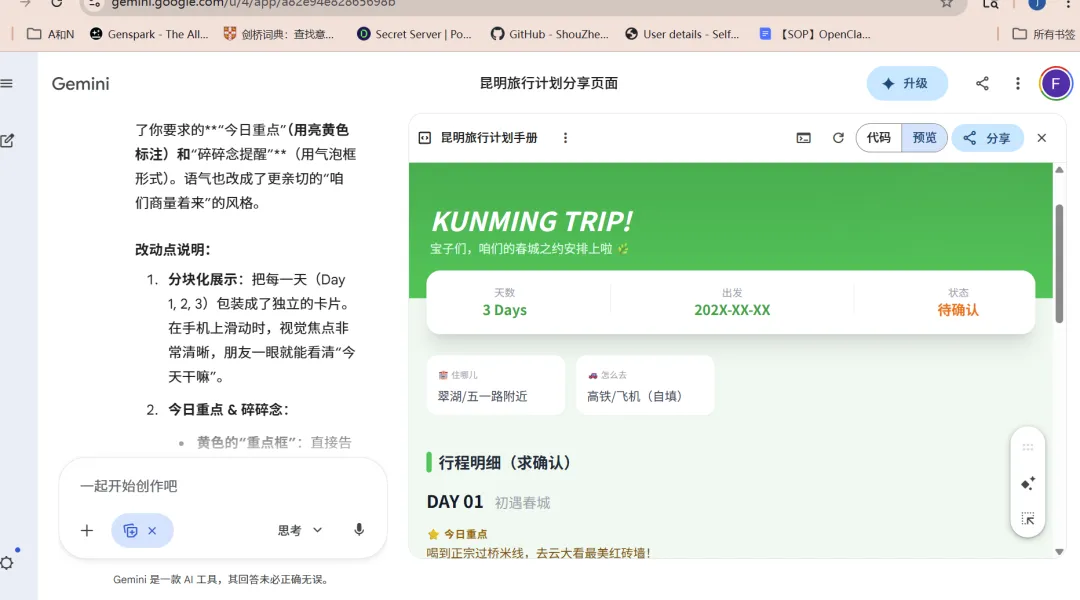Click the Gemini logo text

pos(81,83)
